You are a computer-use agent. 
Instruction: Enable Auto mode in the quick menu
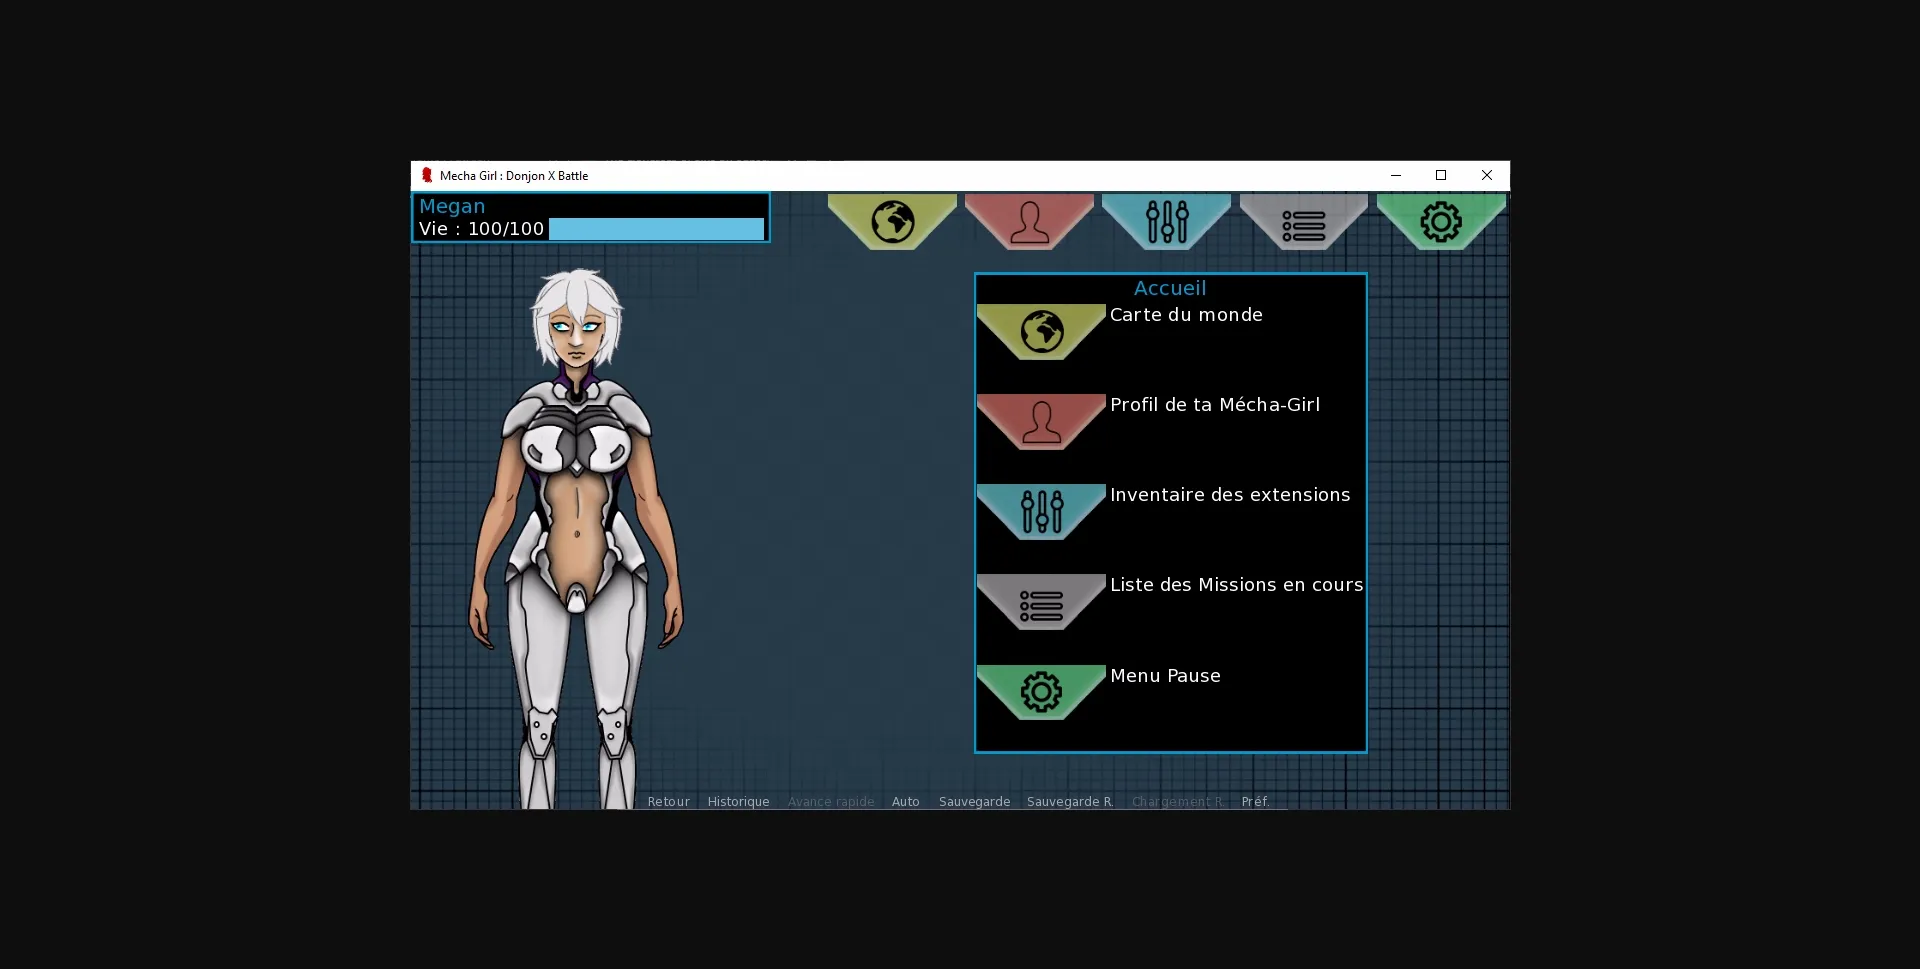[905, 801]
